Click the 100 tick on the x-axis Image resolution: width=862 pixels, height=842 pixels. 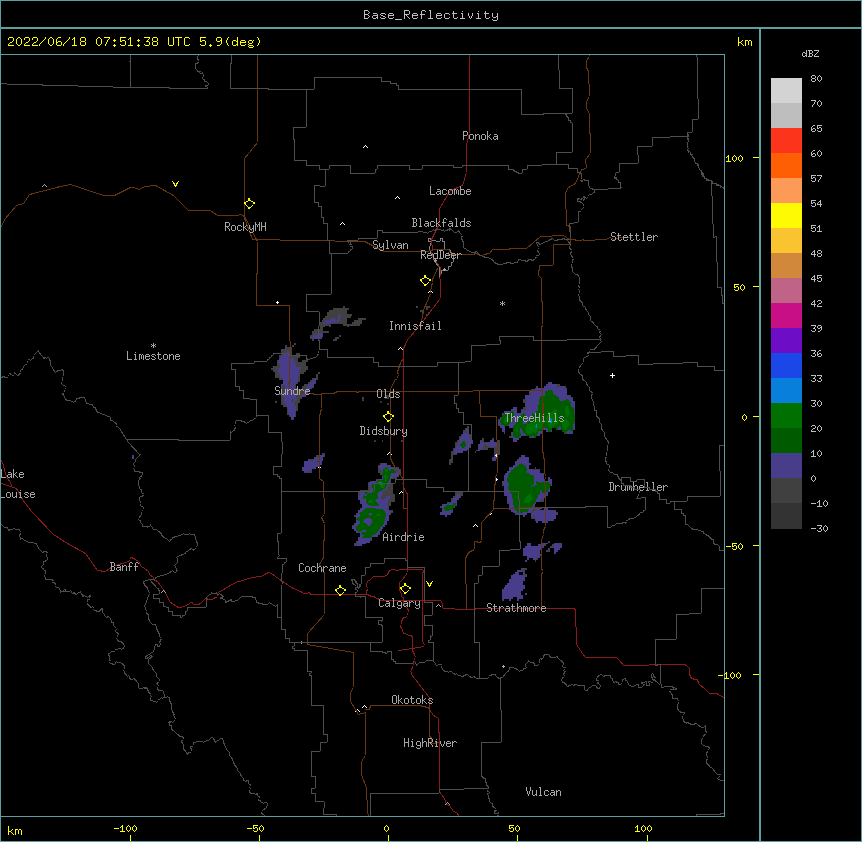point(643,828)
